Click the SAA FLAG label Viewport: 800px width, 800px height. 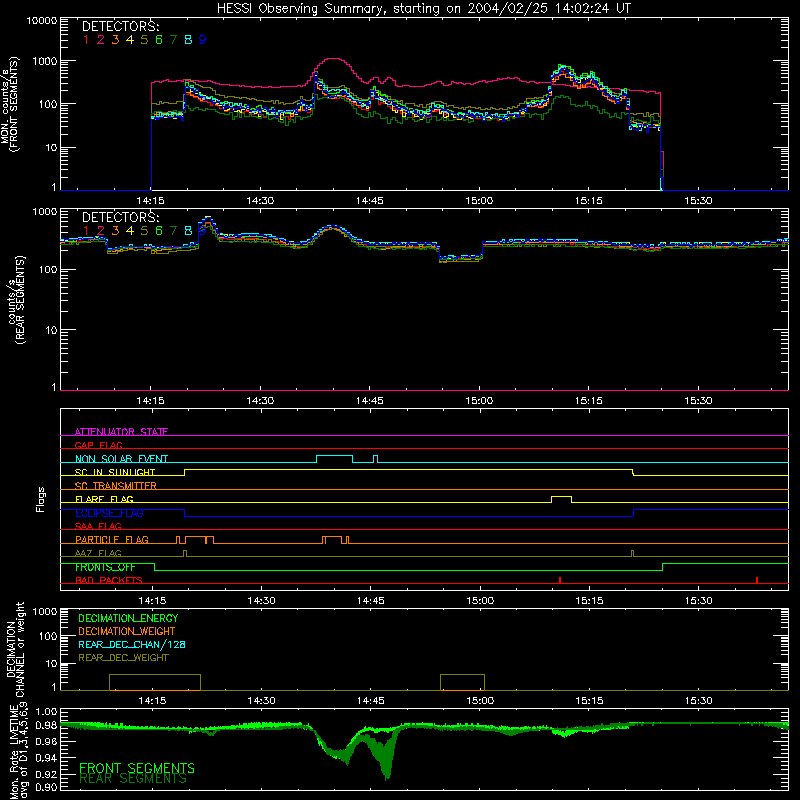pyautogui.click(x=98, y=526)
